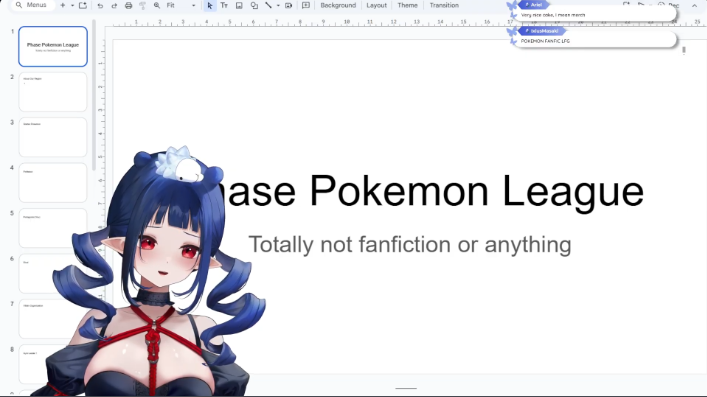707x397 pixels.
Task: Open the Background options
Action: (x=338, y=5)
